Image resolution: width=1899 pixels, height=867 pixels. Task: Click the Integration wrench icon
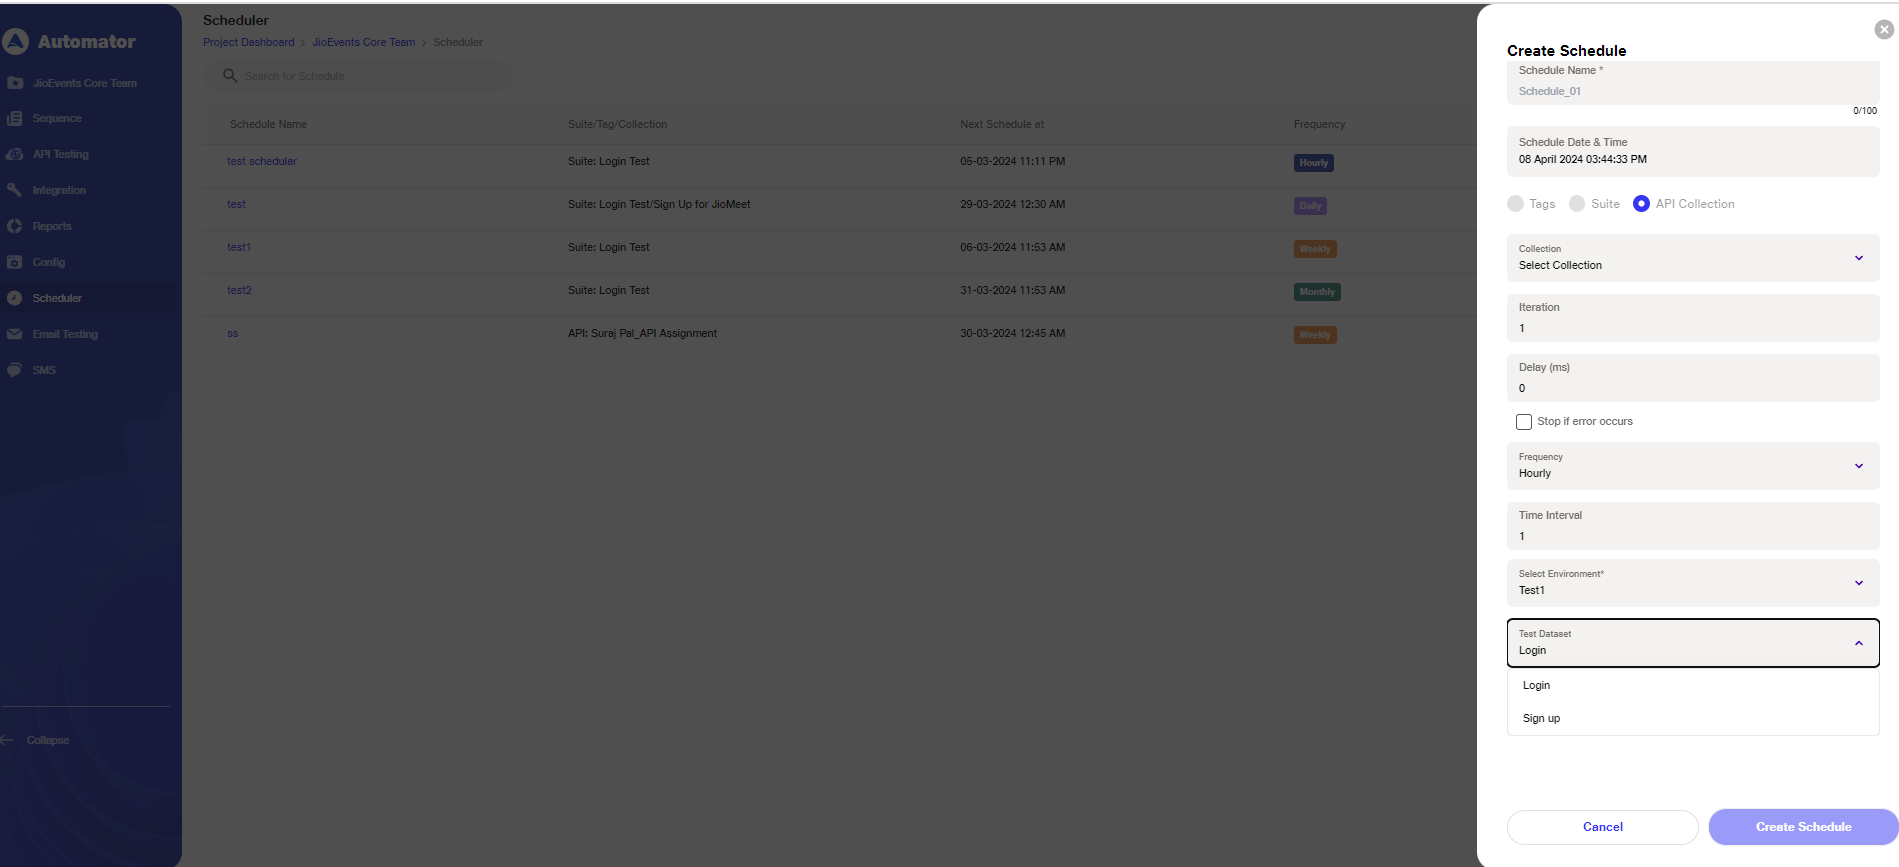click(15, 190)
